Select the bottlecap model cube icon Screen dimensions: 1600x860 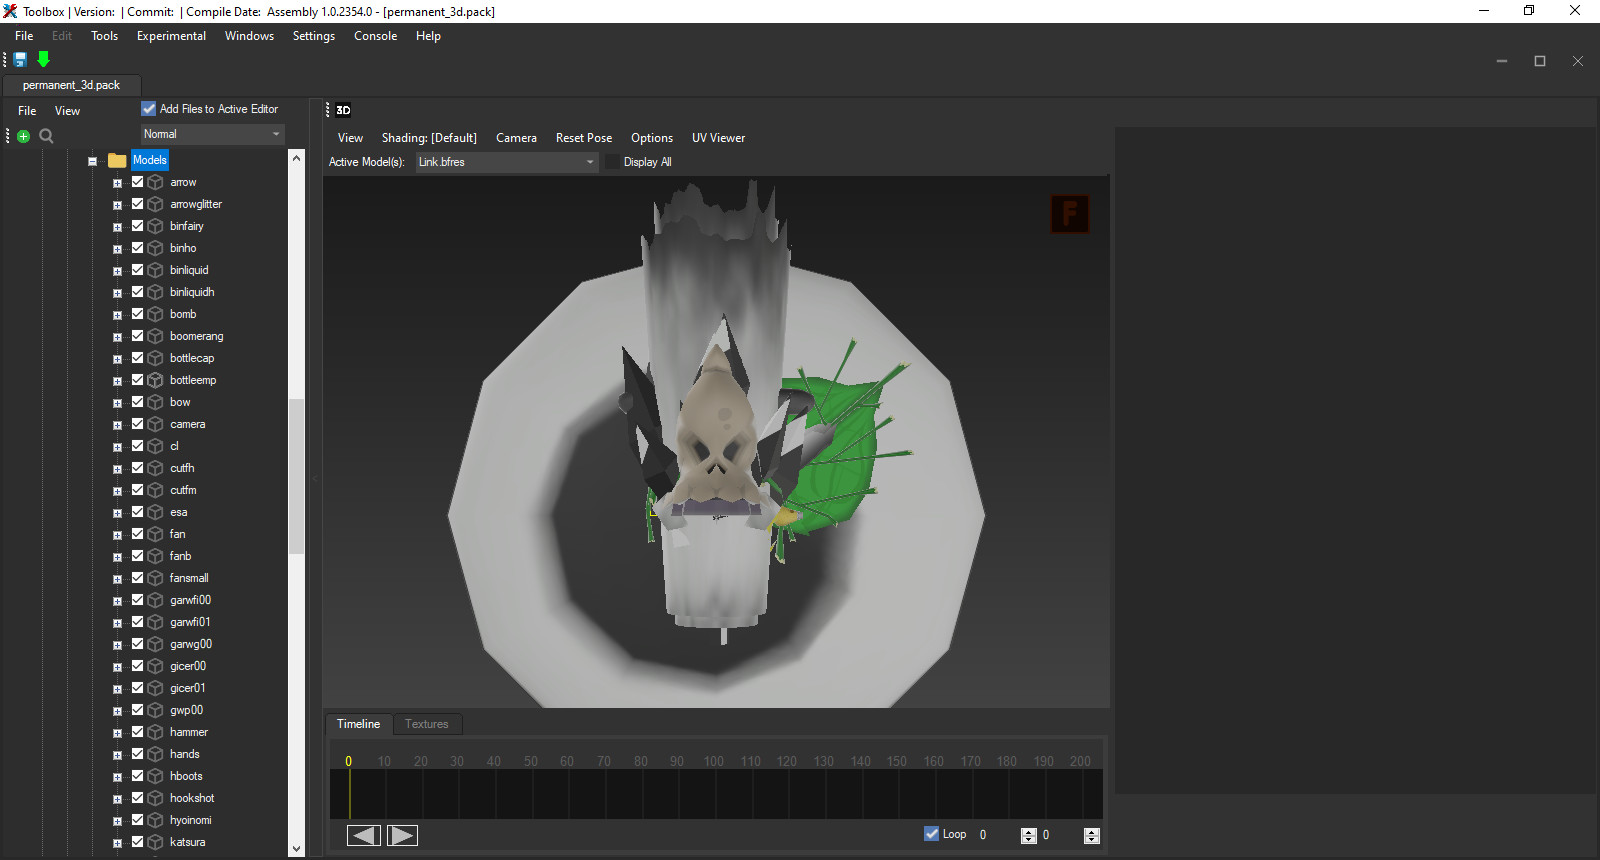click(x=155, y=358)
